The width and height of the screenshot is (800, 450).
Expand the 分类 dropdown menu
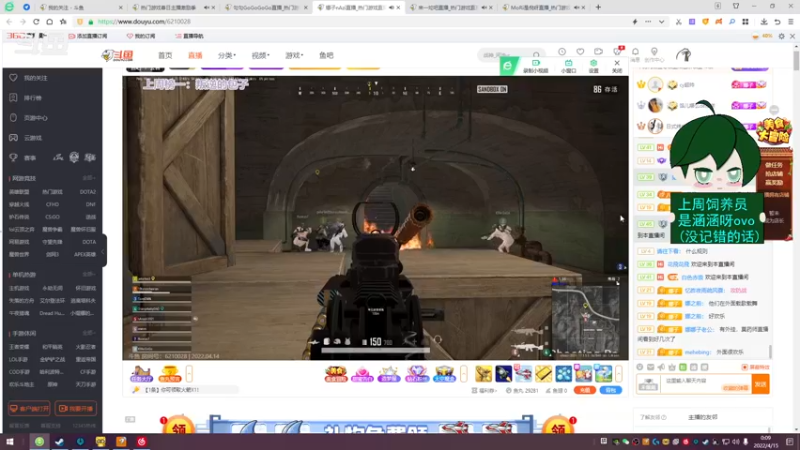(227, 55)
